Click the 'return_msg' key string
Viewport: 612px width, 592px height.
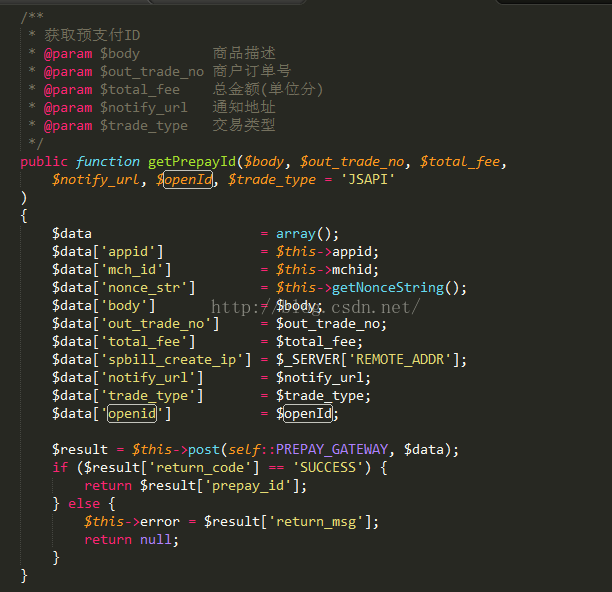[x=316, y=521]
